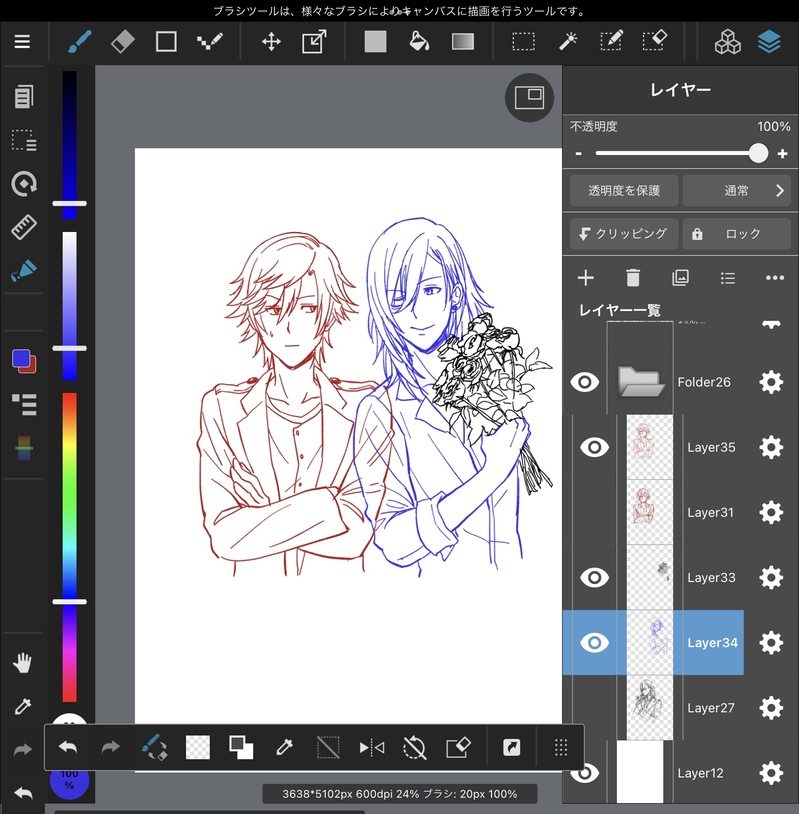799x814 pixels.
Task: Undo using shortcut bar undo arrow
Action: point(68,748)
